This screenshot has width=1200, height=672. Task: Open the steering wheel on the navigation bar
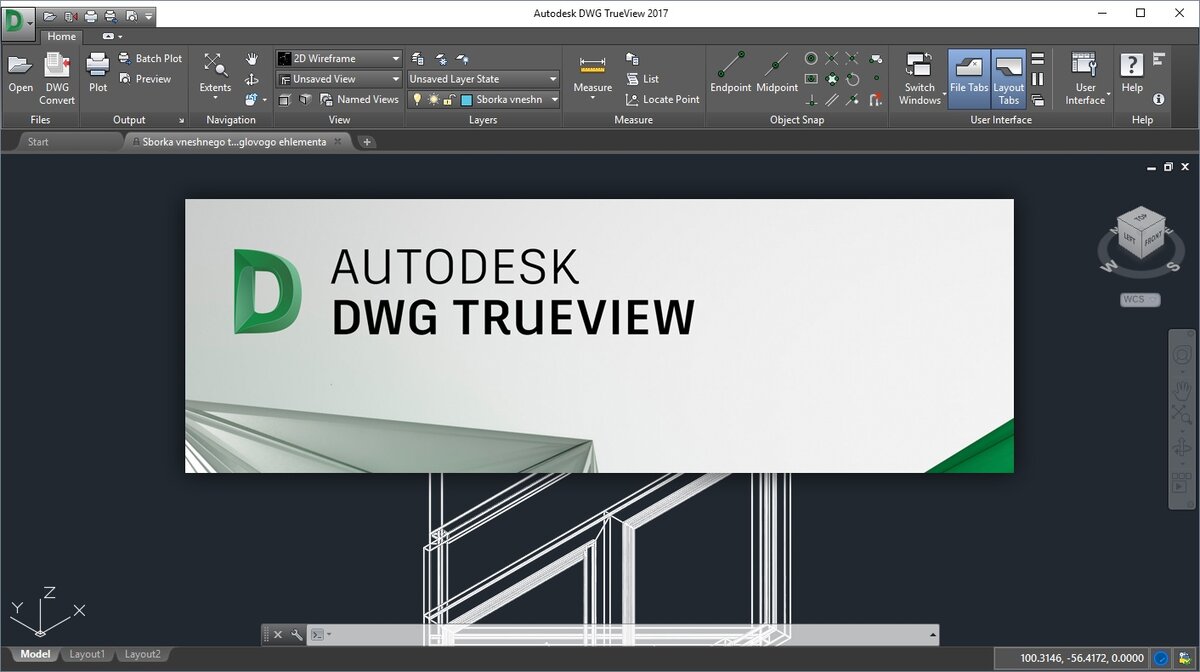click(1182, 356)
